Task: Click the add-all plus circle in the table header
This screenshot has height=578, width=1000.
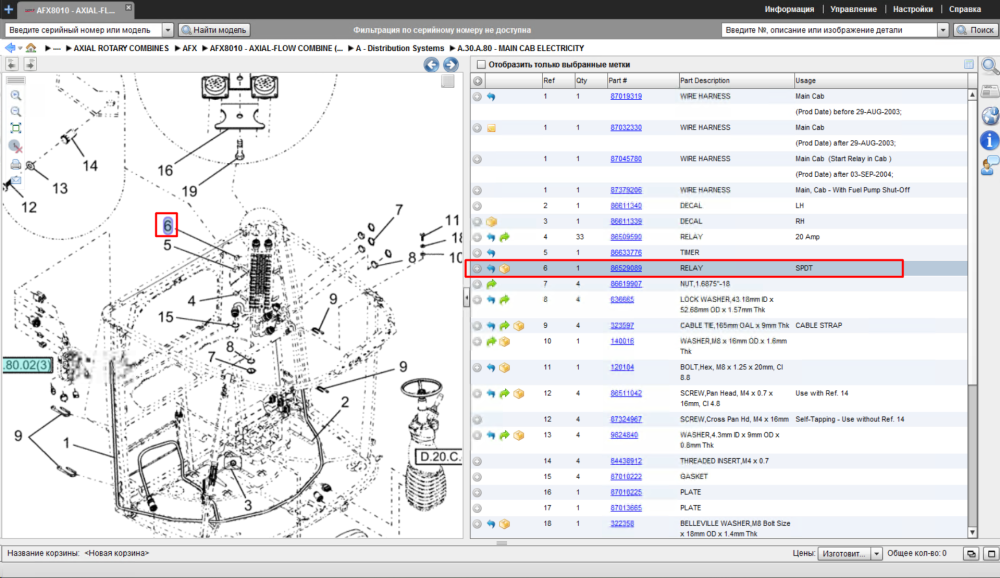Action: tap(478, 81)
